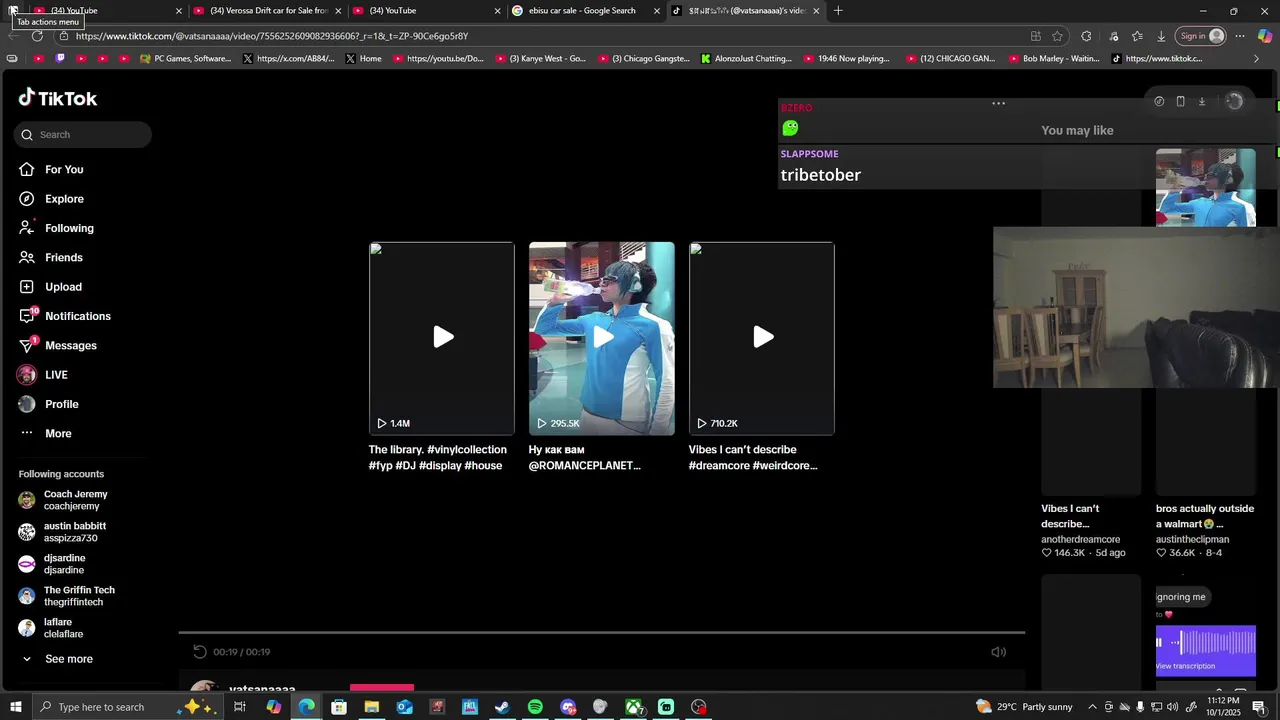Expand bookmarks bar overflow chevron
Image resolution: width=1280 pixels, height=720 pixels.
[1257, 59]
